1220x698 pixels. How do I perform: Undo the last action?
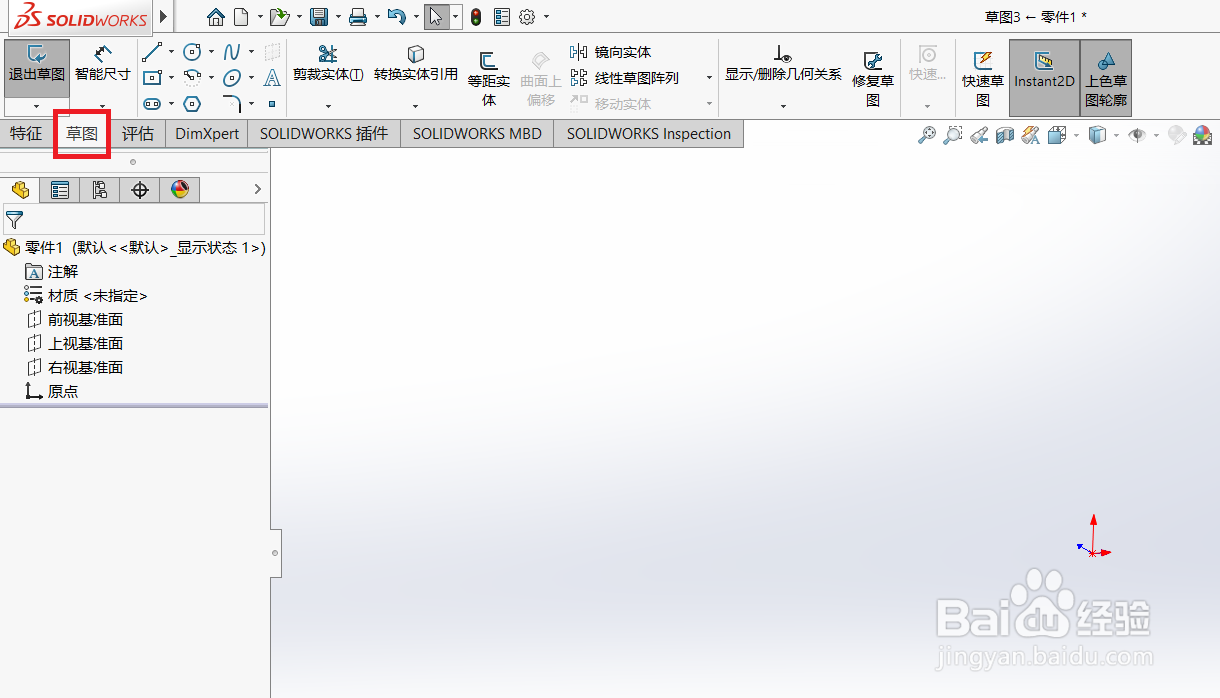pyautogui.click(x=396, y=17)
